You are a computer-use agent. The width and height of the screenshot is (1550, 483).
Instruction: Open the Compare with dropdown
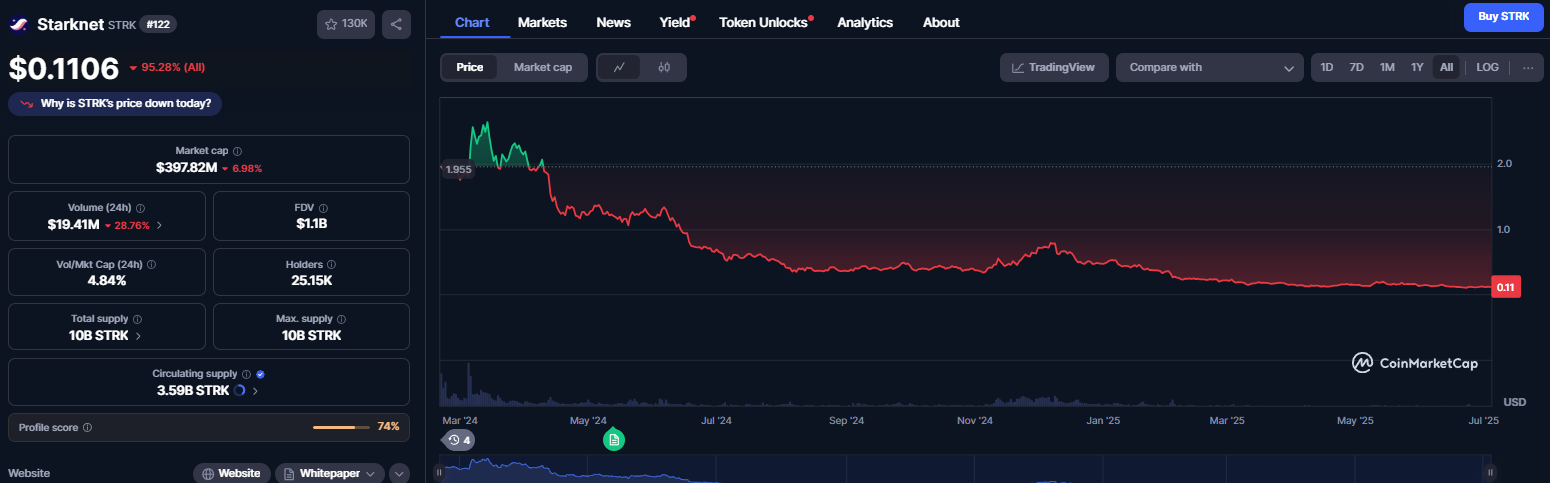point(1210,67)
